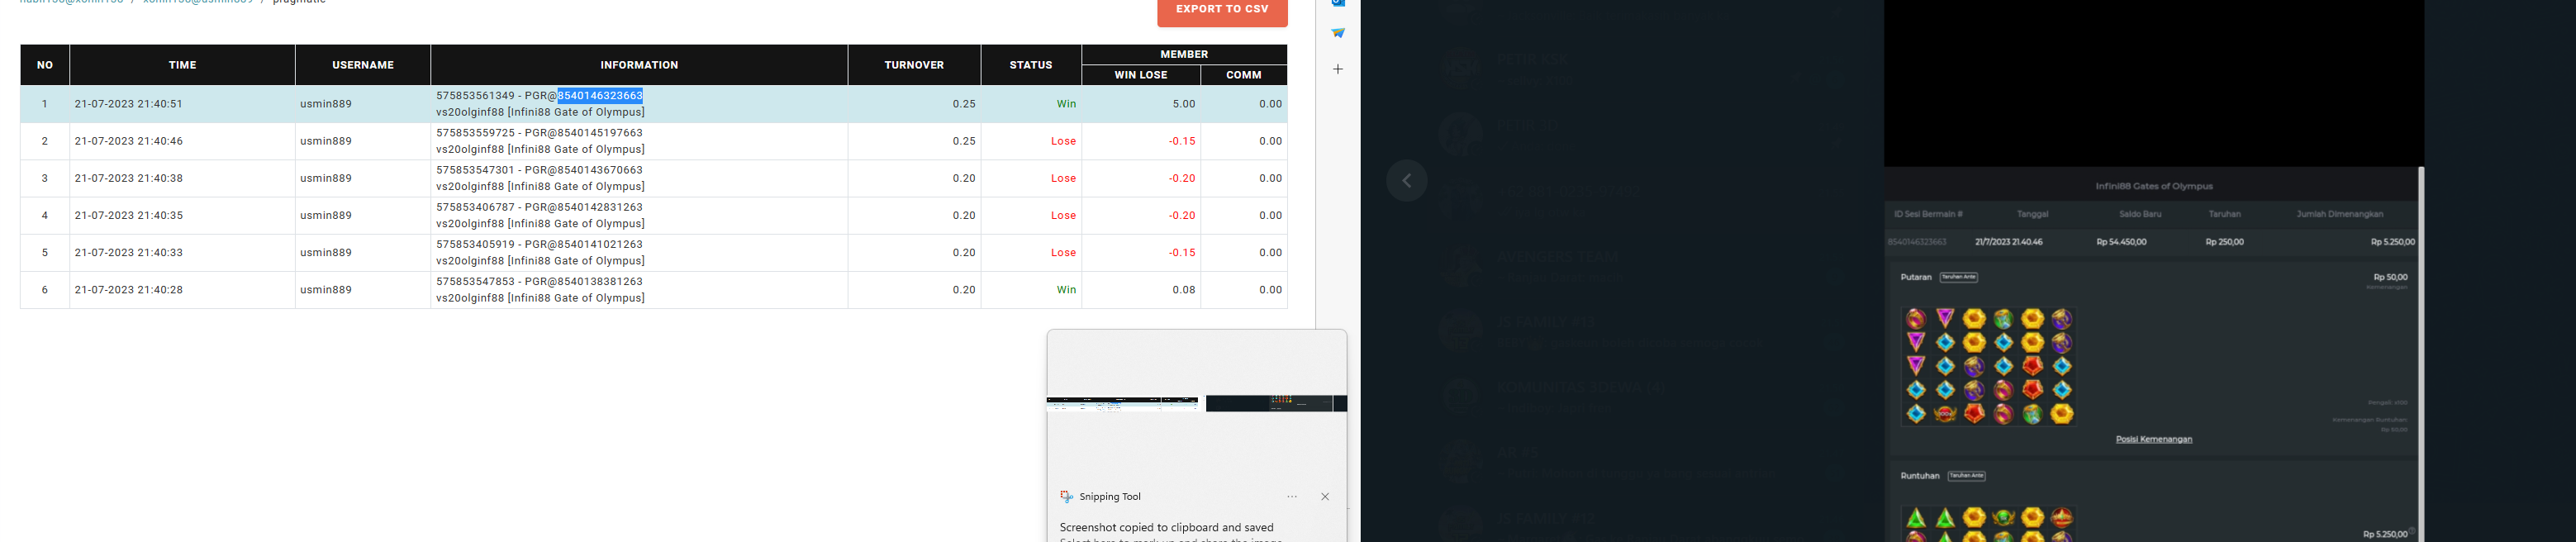Image resolution: width=2576 pixels, height=542 pixels.
Task: Click the COMM column header
Action: [x=1244, y=75]
